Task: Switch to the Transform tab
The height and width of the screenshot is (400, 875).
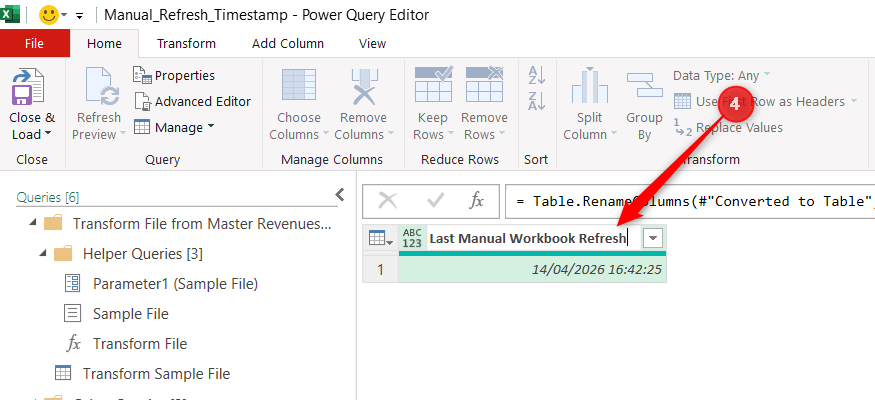Action: point(186,44)
